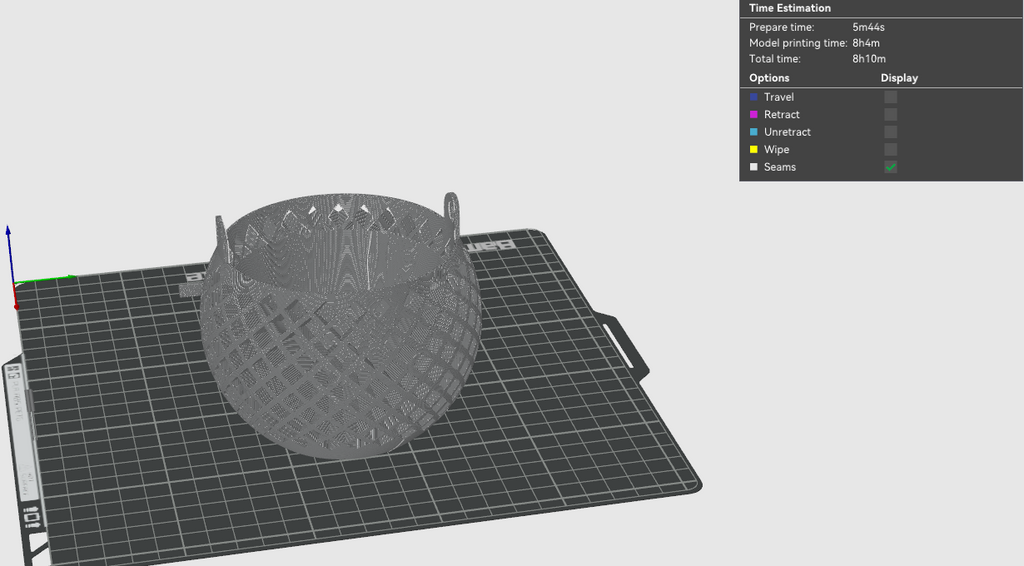Click the Total time value 8h10m
This screenshot has width=1024, height=566.
869,59
